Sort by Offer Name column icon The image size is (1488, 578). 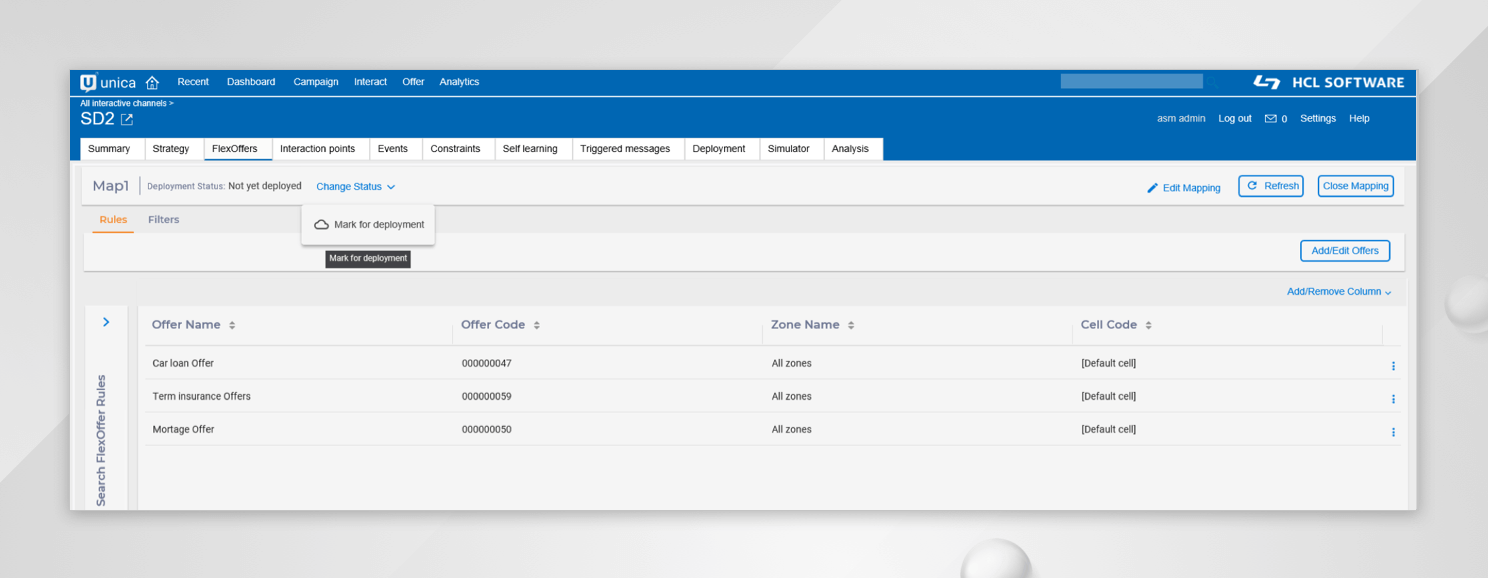232,326
